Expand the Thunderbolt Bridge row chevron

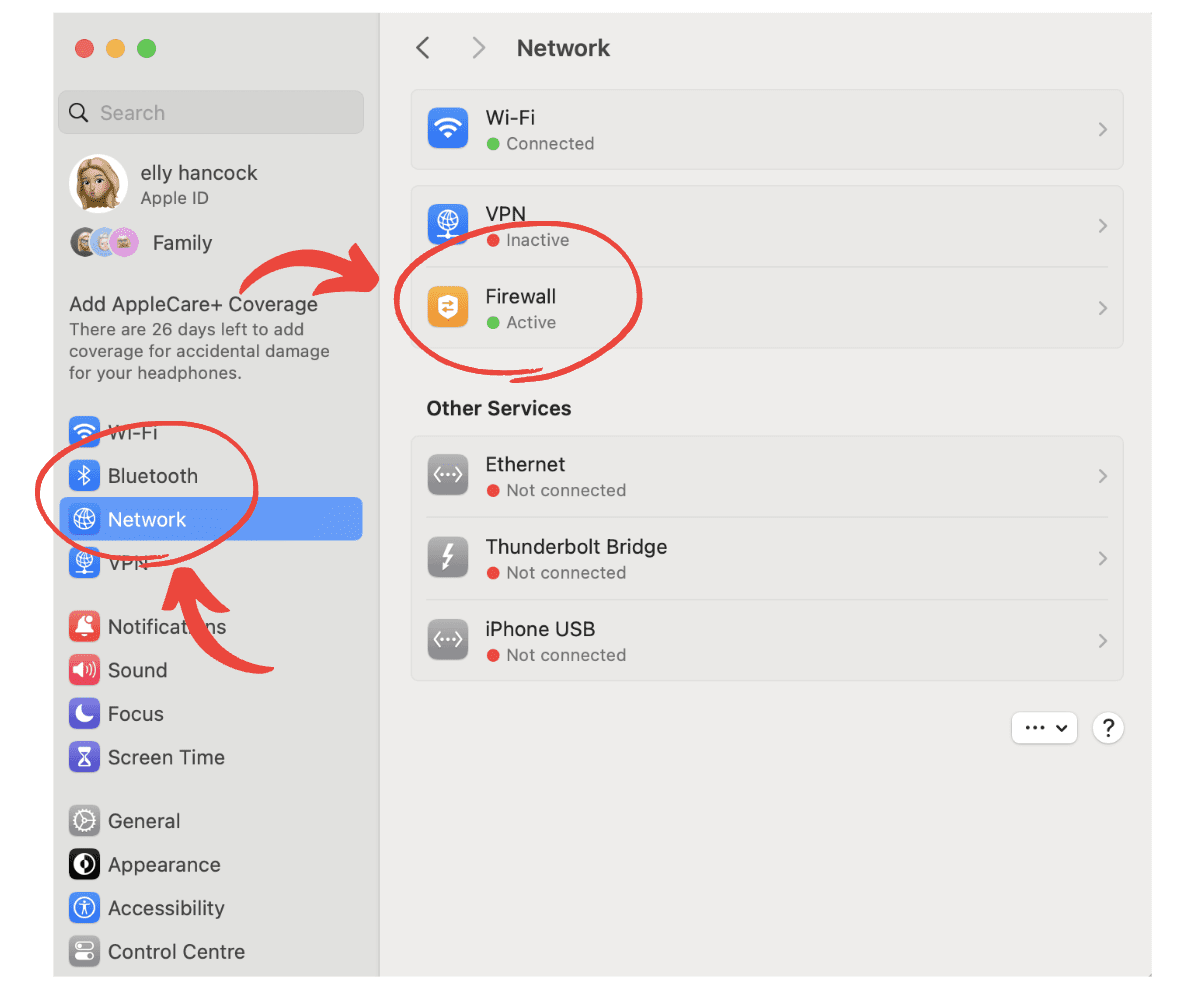tap(1103, 559)
